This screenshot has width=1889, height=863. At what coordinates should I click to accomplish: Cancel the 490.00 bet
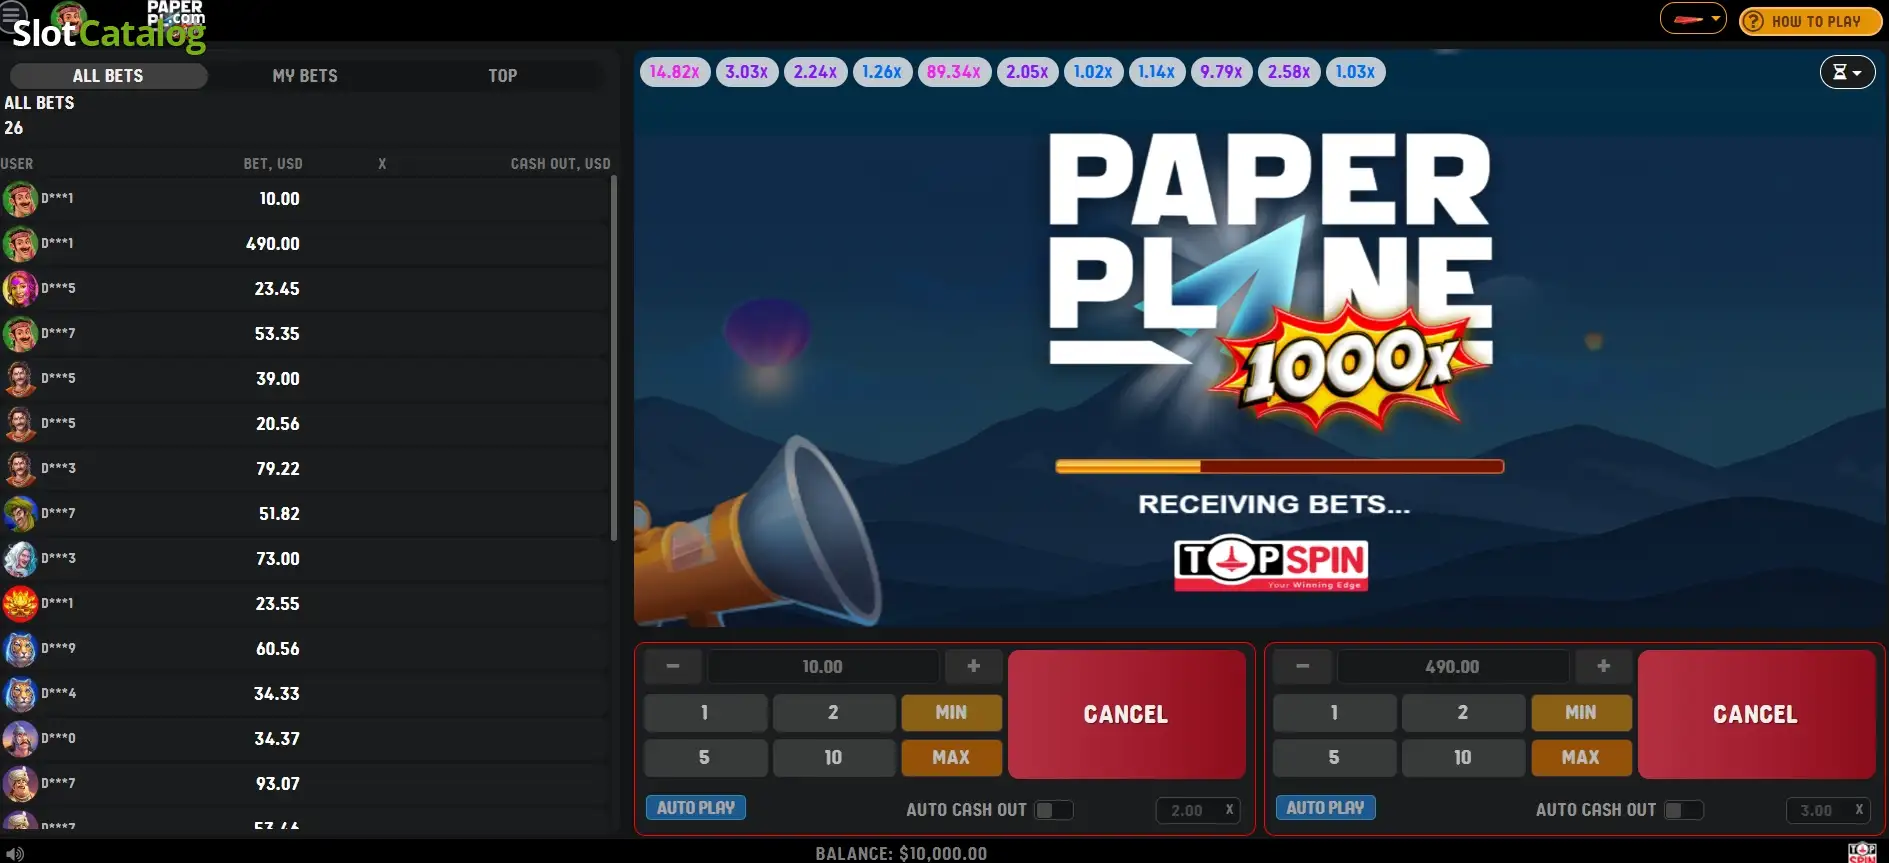[x=1756, y=714]
